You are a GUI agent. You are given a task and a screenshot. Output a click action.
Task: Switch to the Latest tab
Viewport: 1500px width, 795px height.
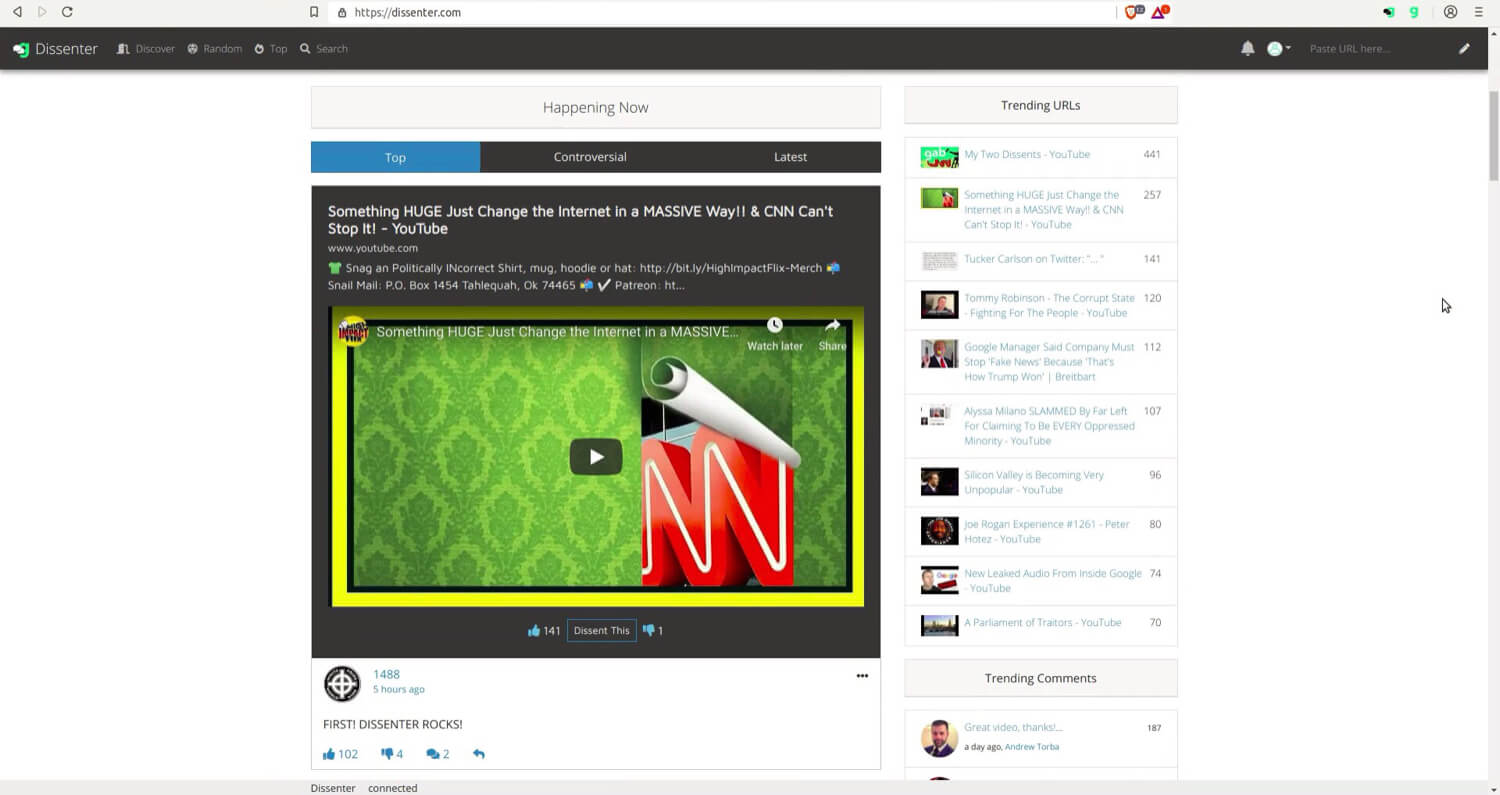coord(790,157)
